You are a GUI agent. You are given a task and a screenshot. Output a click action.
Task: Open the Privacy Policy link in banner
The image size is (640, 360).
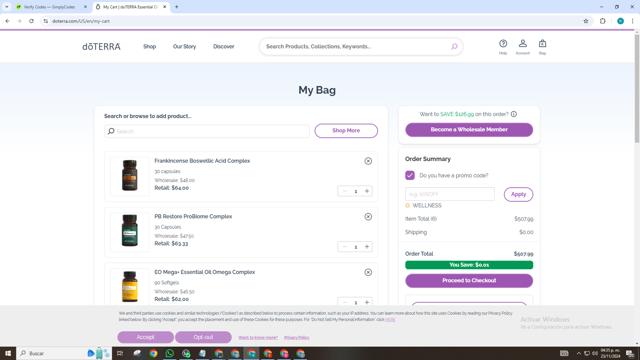click(x=297, y=338)
